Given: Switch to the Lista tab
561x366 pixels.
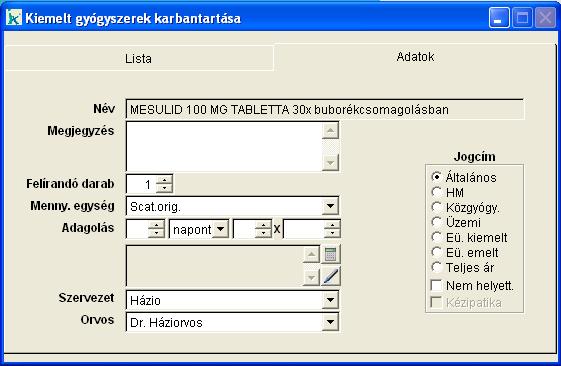Looking at the screenshot, I should click(139, 58).
